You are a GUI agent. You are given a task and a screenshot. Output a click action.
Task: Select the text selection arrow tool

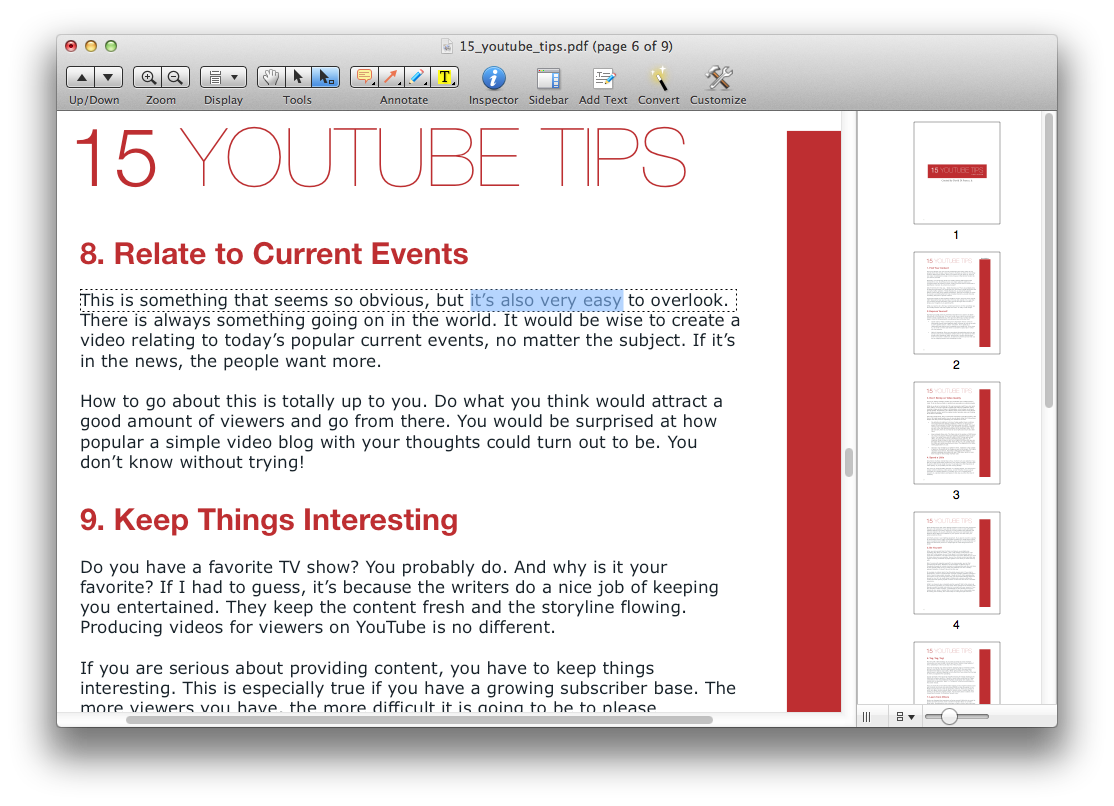pos(298,77)
